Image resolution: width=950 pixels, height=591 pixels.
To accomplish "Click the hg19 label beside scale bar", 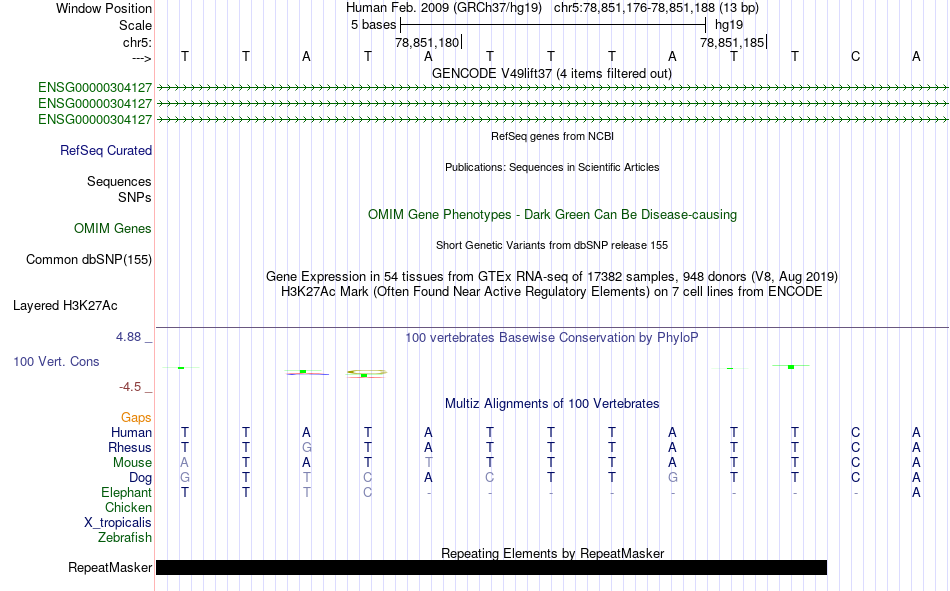I will [729, 25].
